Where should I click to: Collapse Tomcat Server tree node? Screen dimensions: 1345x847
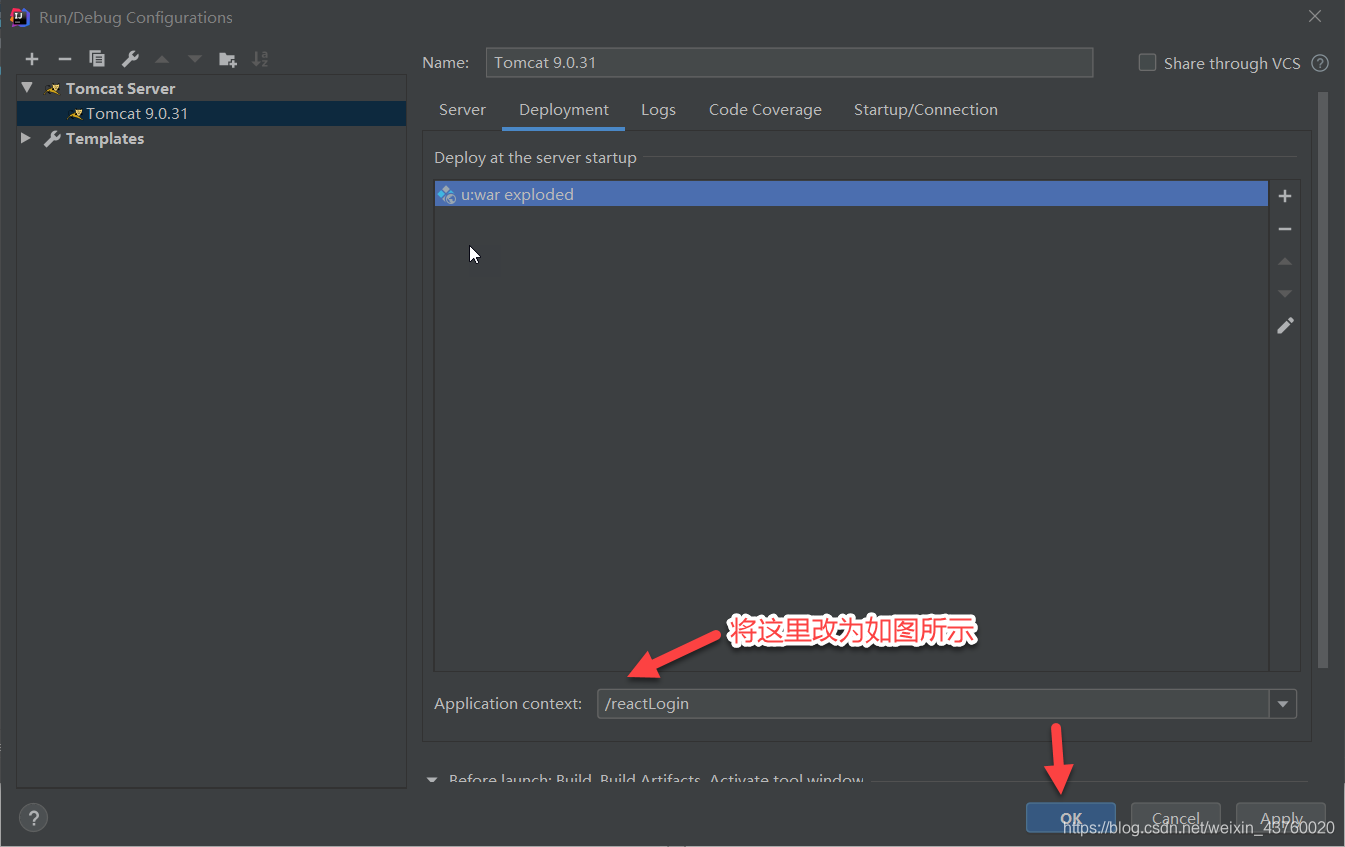click(x=27, y=88)
